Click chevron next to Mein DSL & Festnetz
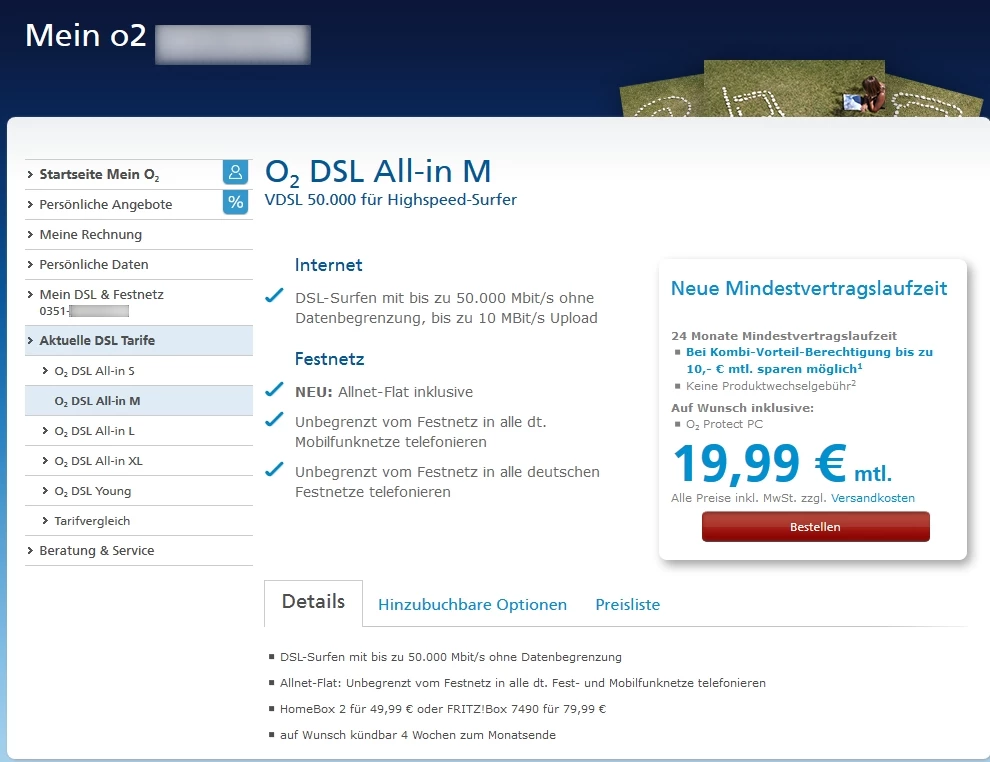 click(30, 294)
